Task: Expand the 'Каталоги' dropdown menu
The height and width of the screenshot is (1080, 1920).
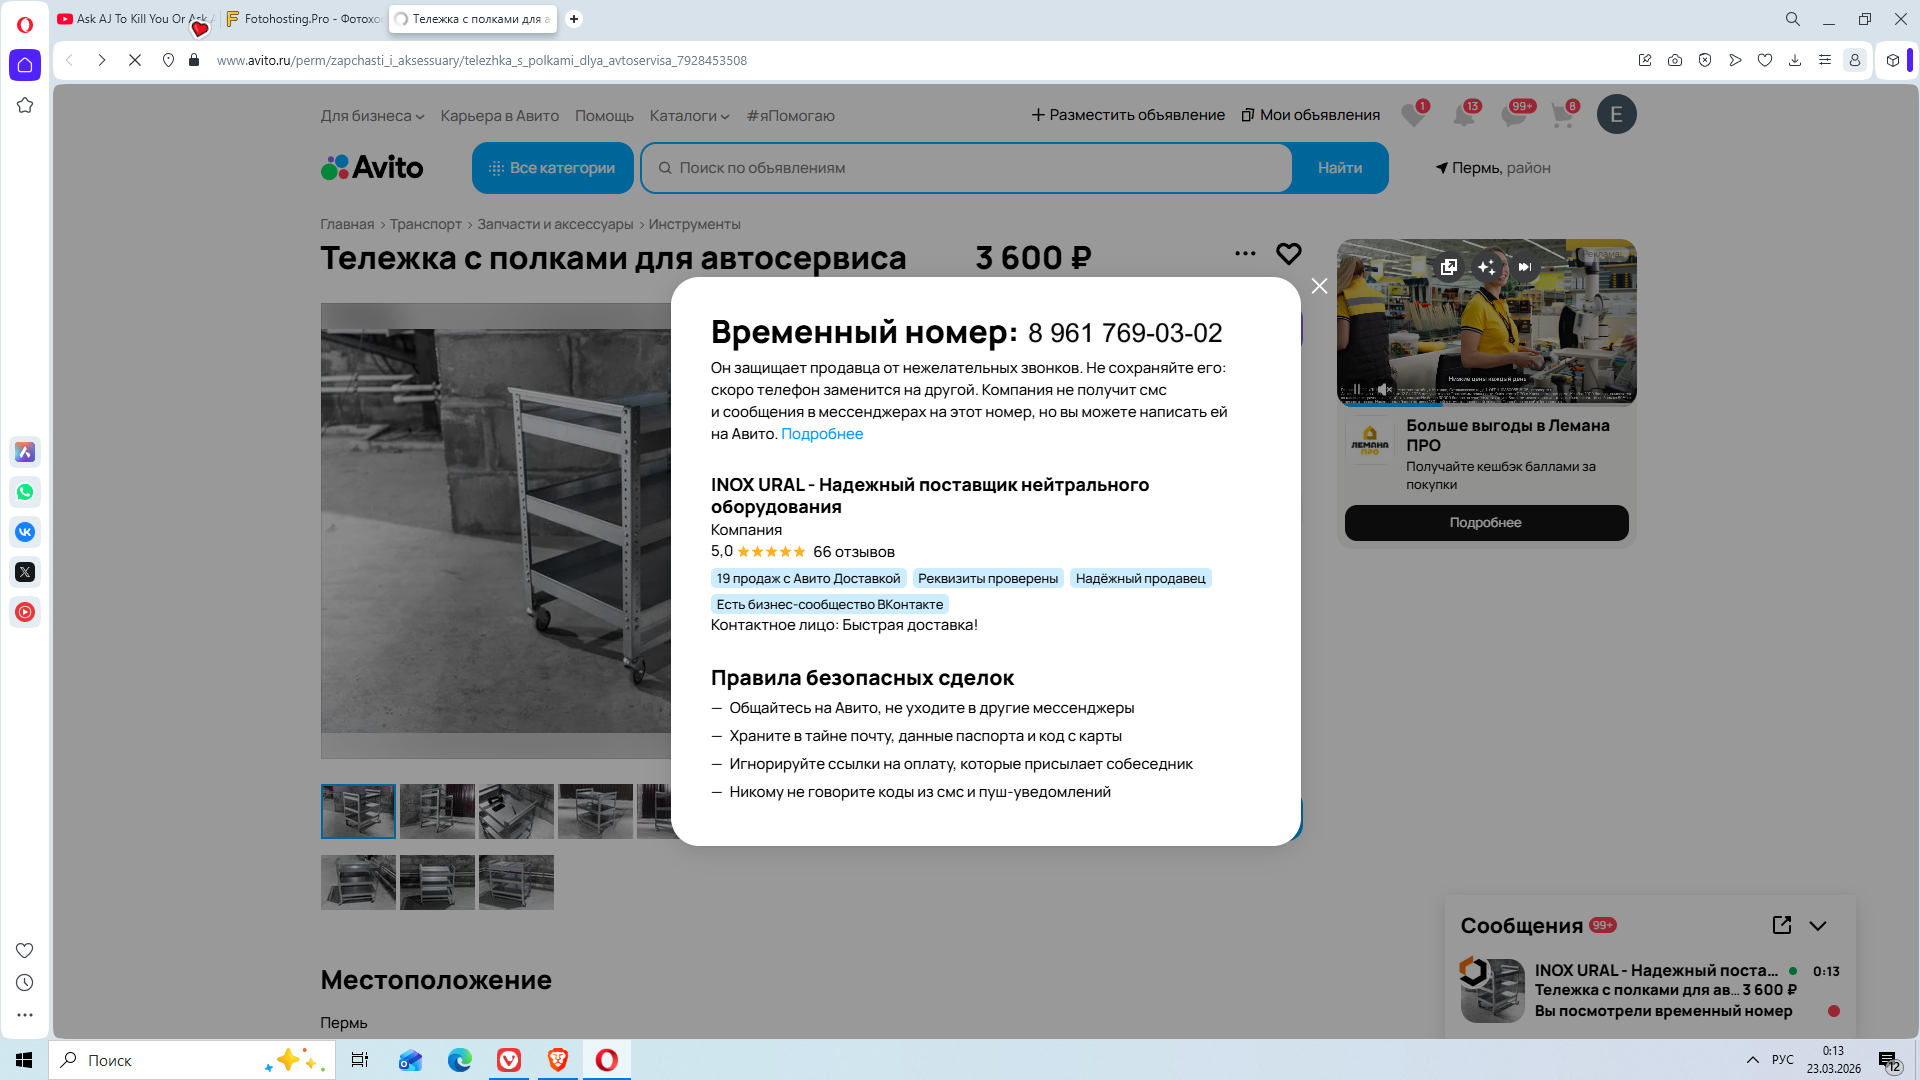Action: coord(689,116)
